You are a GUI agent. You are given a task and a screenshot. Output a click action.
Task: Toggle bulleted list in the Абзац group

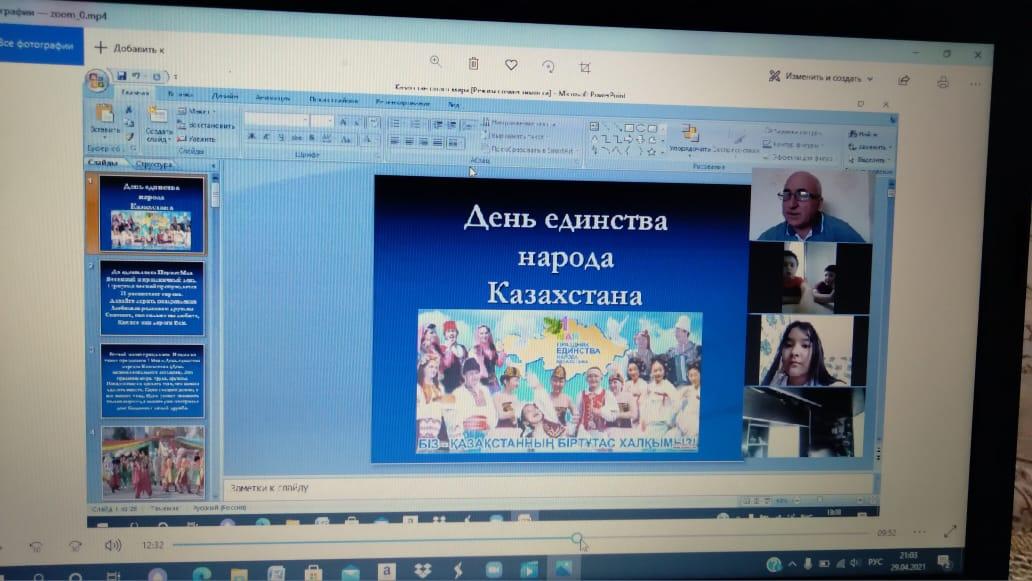click(394, 123)
